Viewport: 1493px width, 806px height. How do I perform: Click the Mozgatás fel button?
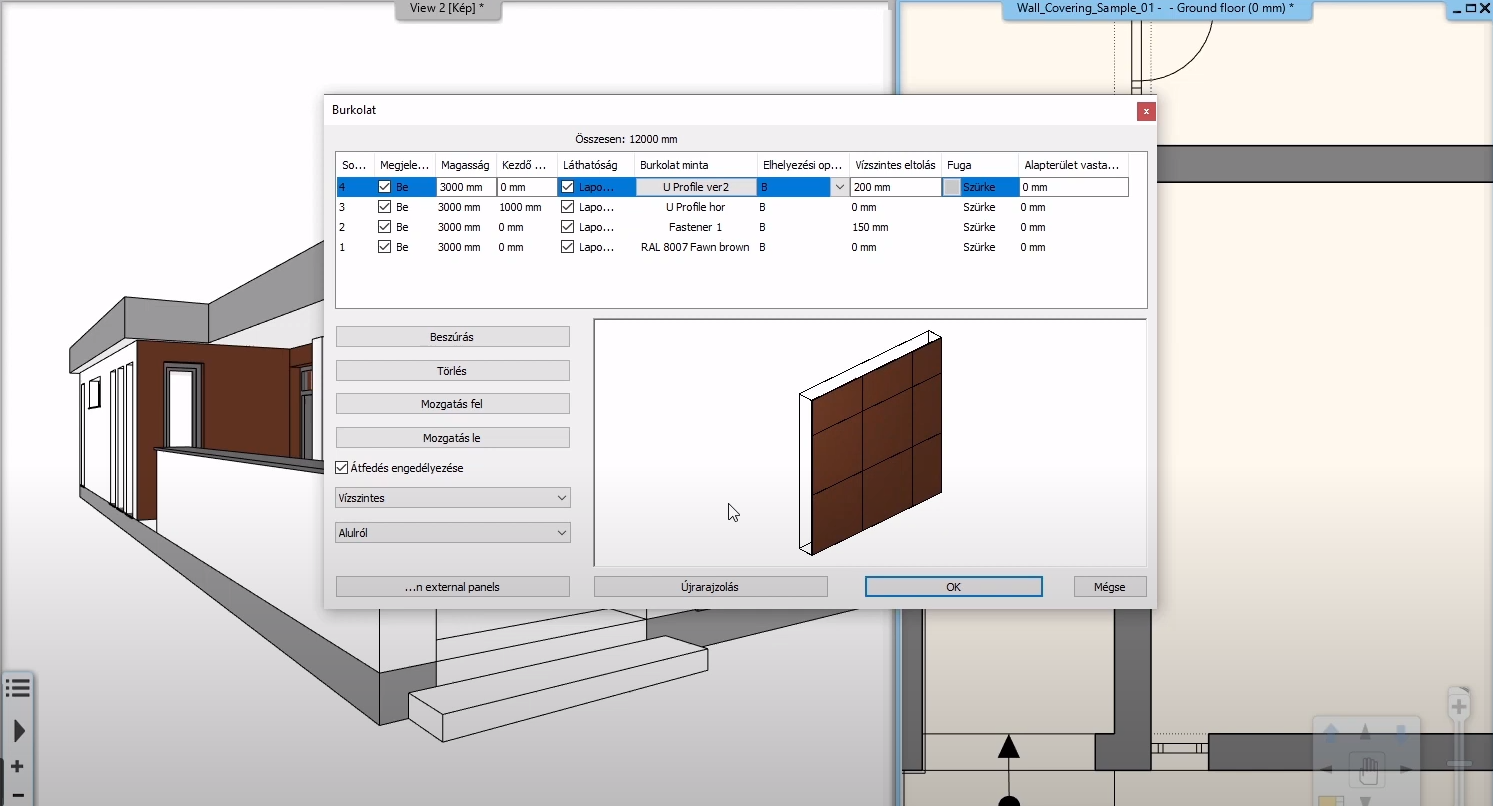[x=453, y=404]
